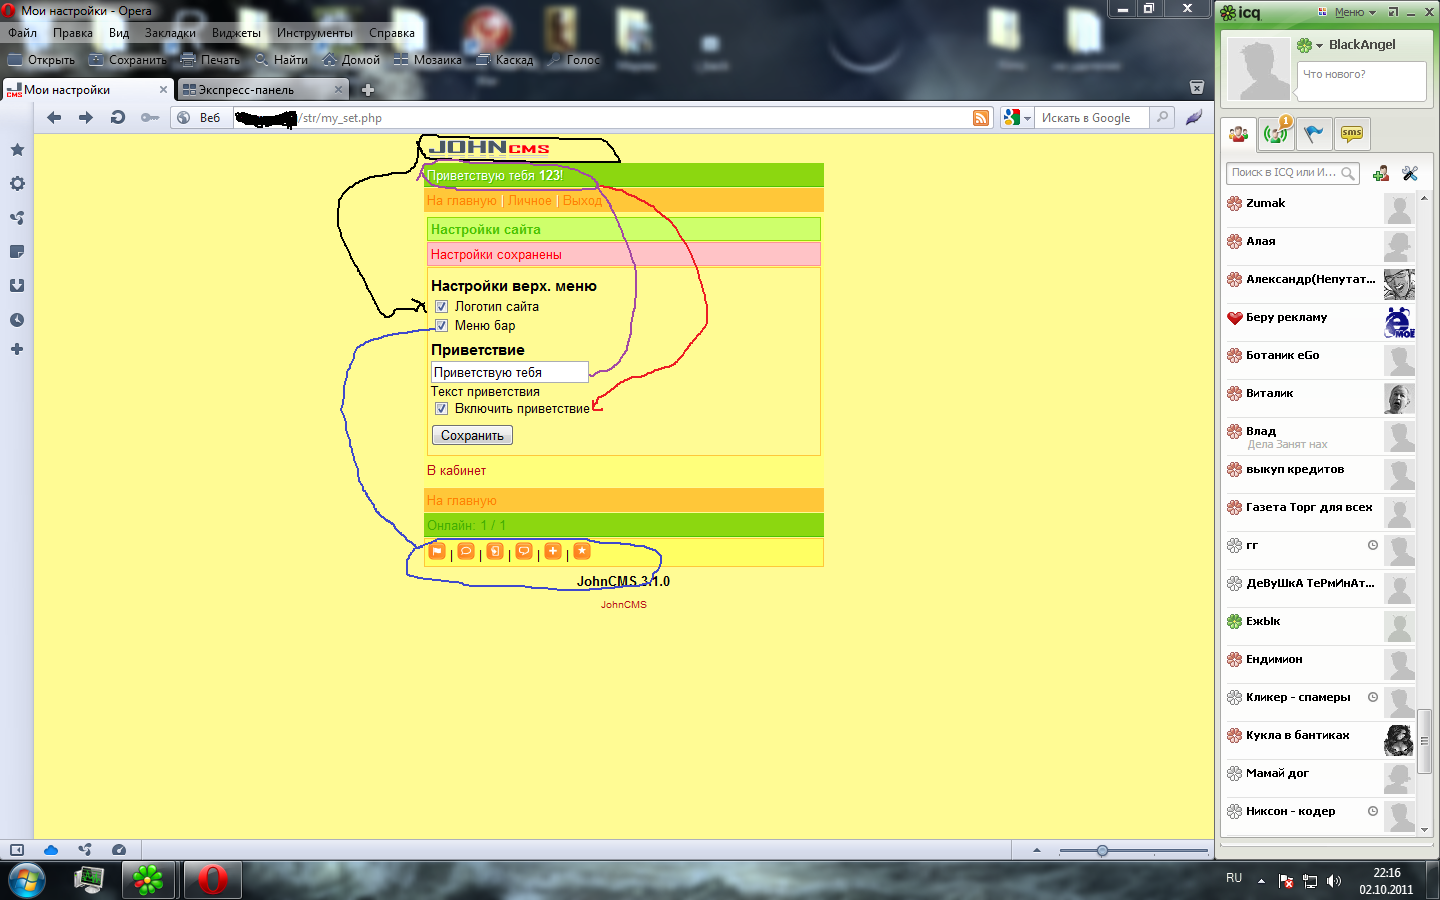Open the RSS feed icon in address bar
The image size is (1440, 900).
[x=981, y=118]
